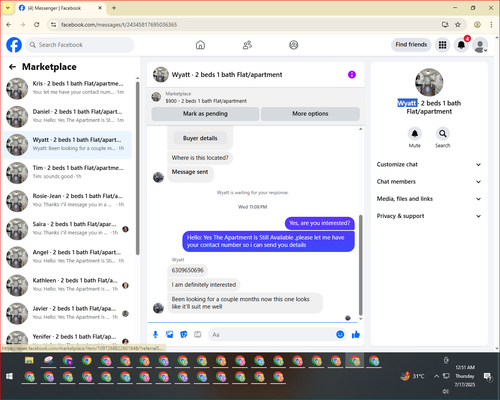Open the notifications bell in header

461,45
